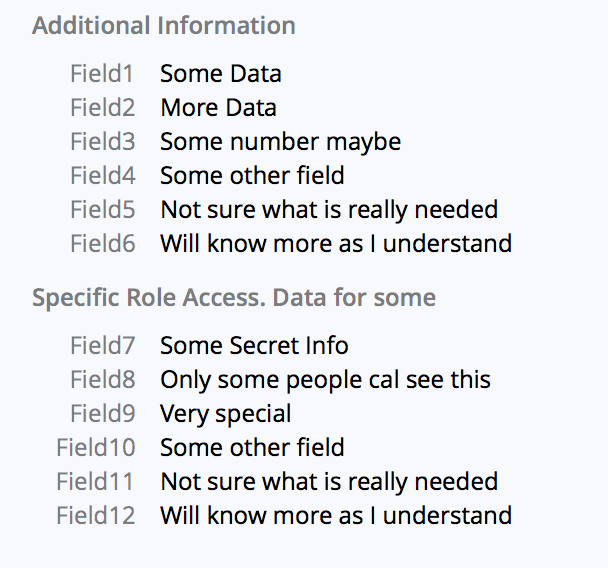Click Field6's Will know more as I understand
Viewport: 608px width, 568px height.
336,243
